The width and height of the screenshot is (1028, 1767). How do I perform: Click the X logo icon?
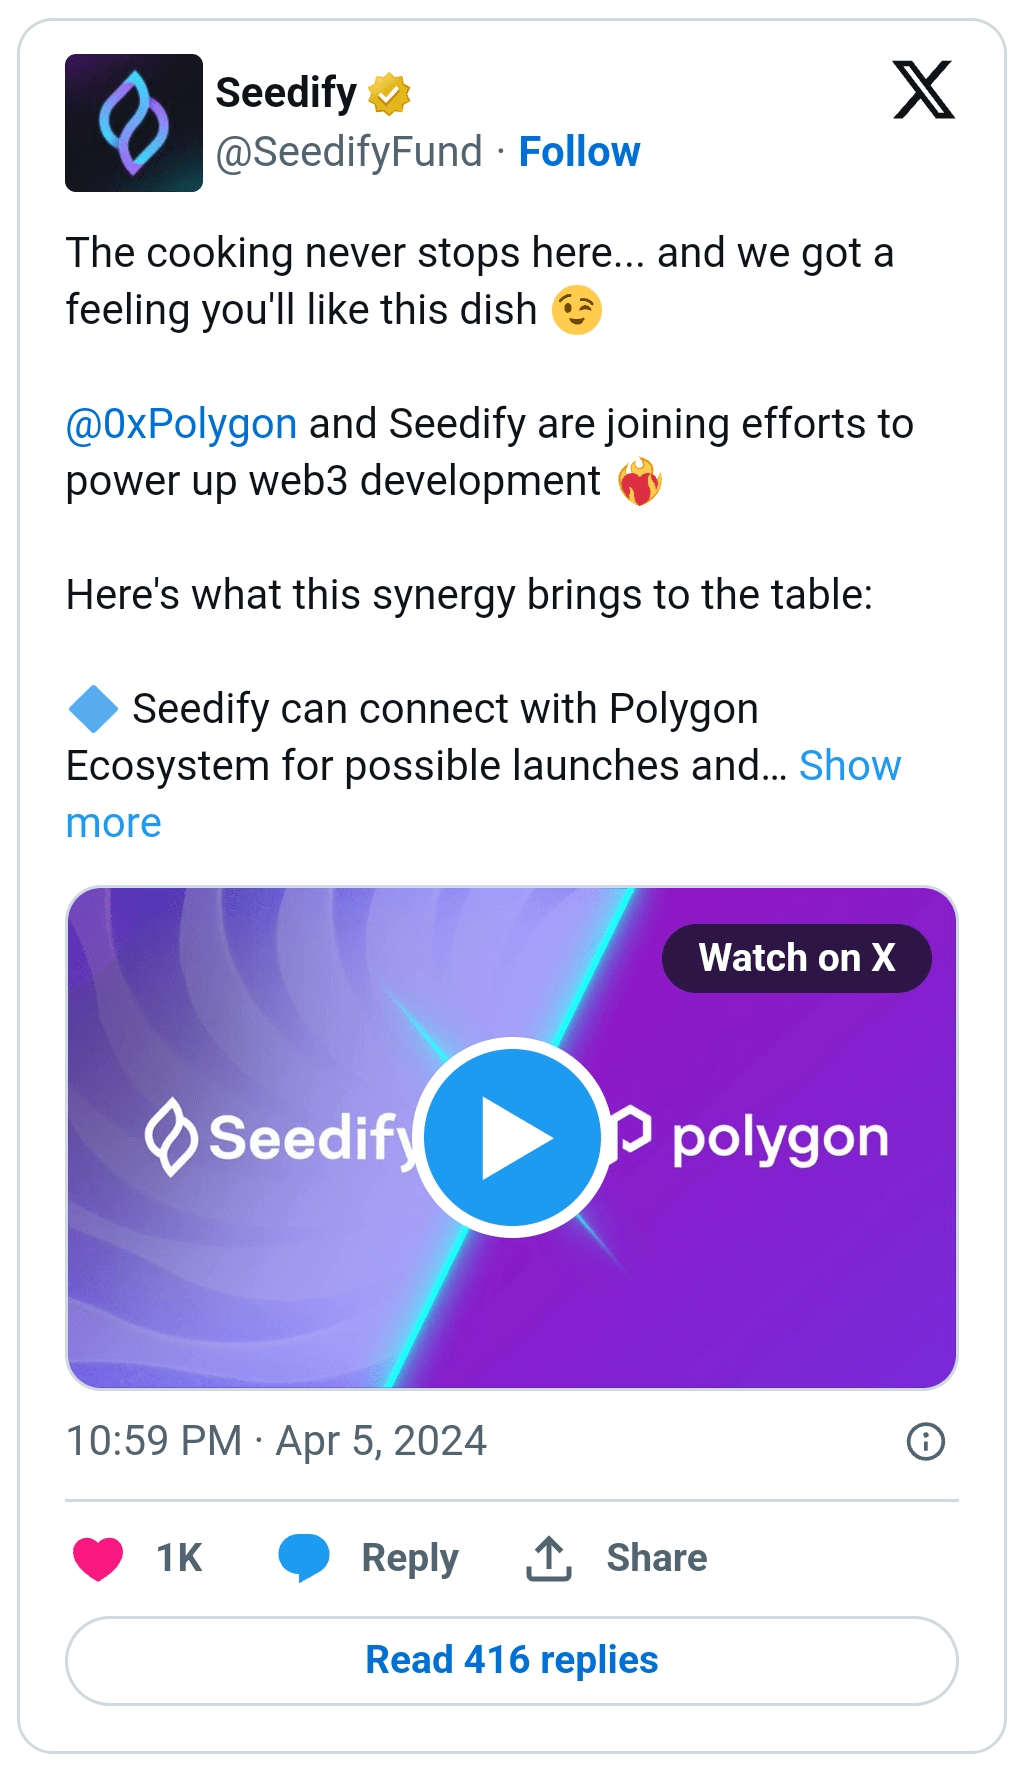[x=923, y=90]
